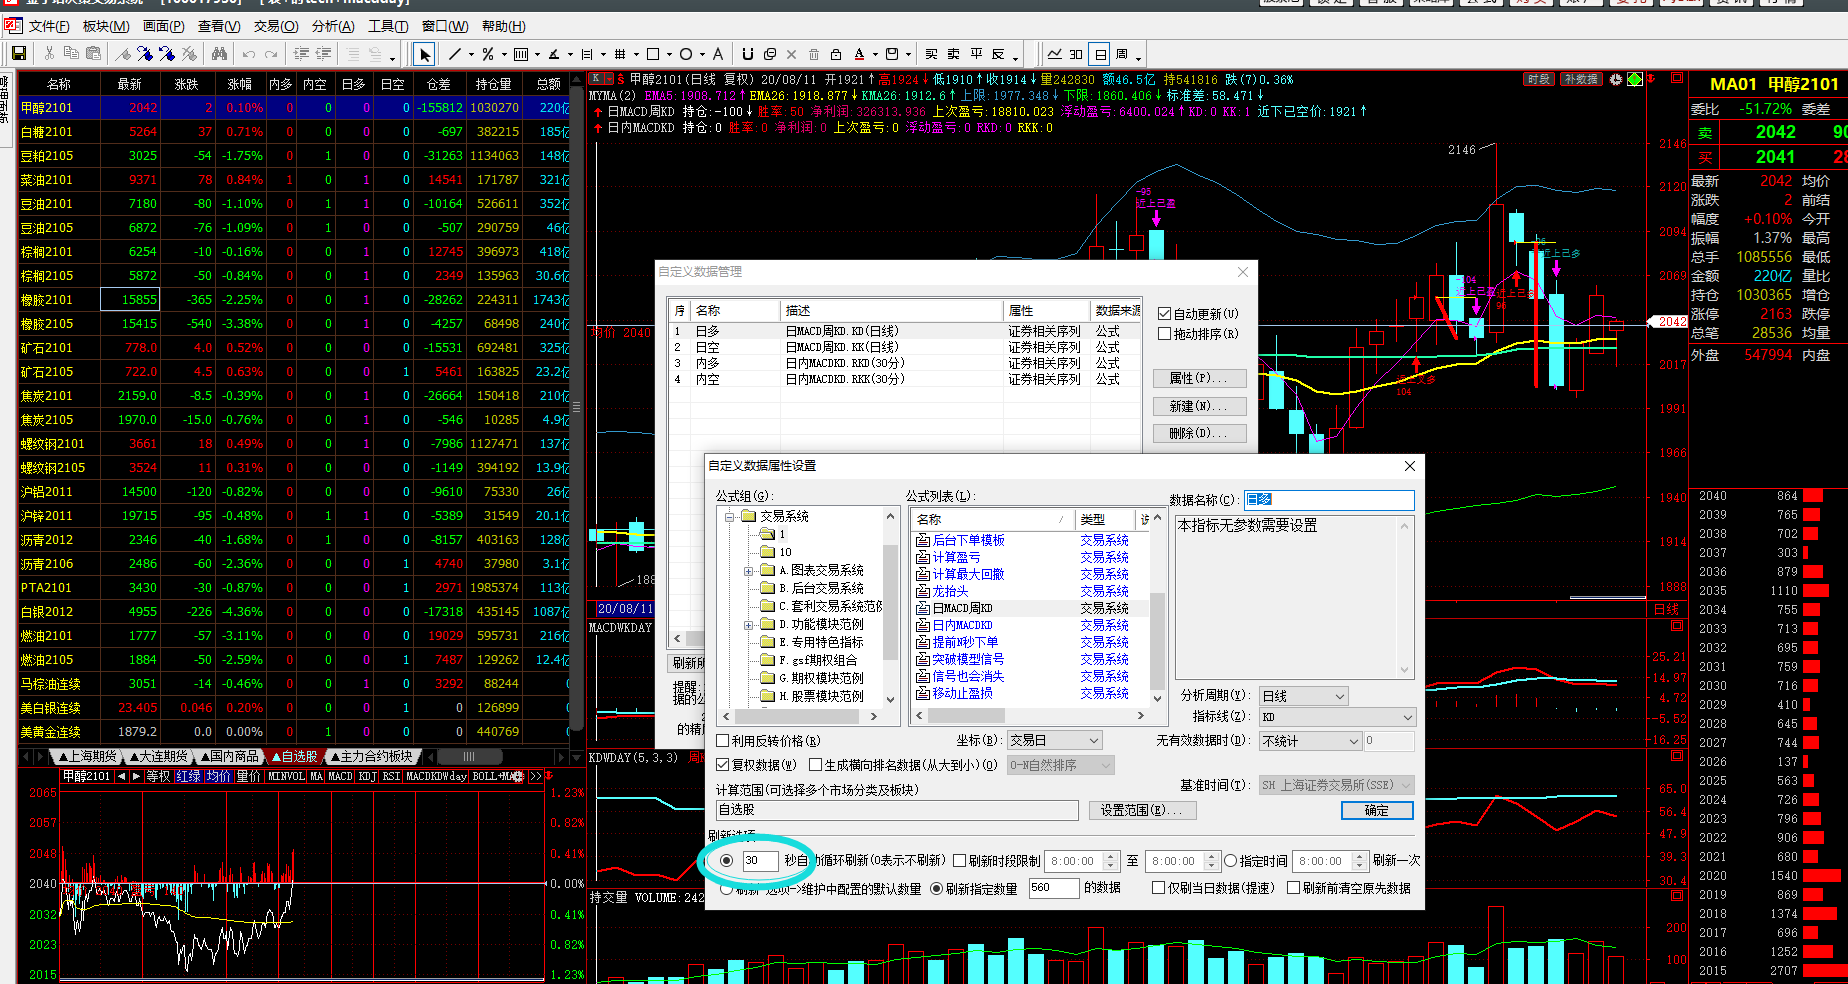Uncheck 复权数据 checkbox
The width and height of the screenshot is (1848, 984).
pos(723,765)
